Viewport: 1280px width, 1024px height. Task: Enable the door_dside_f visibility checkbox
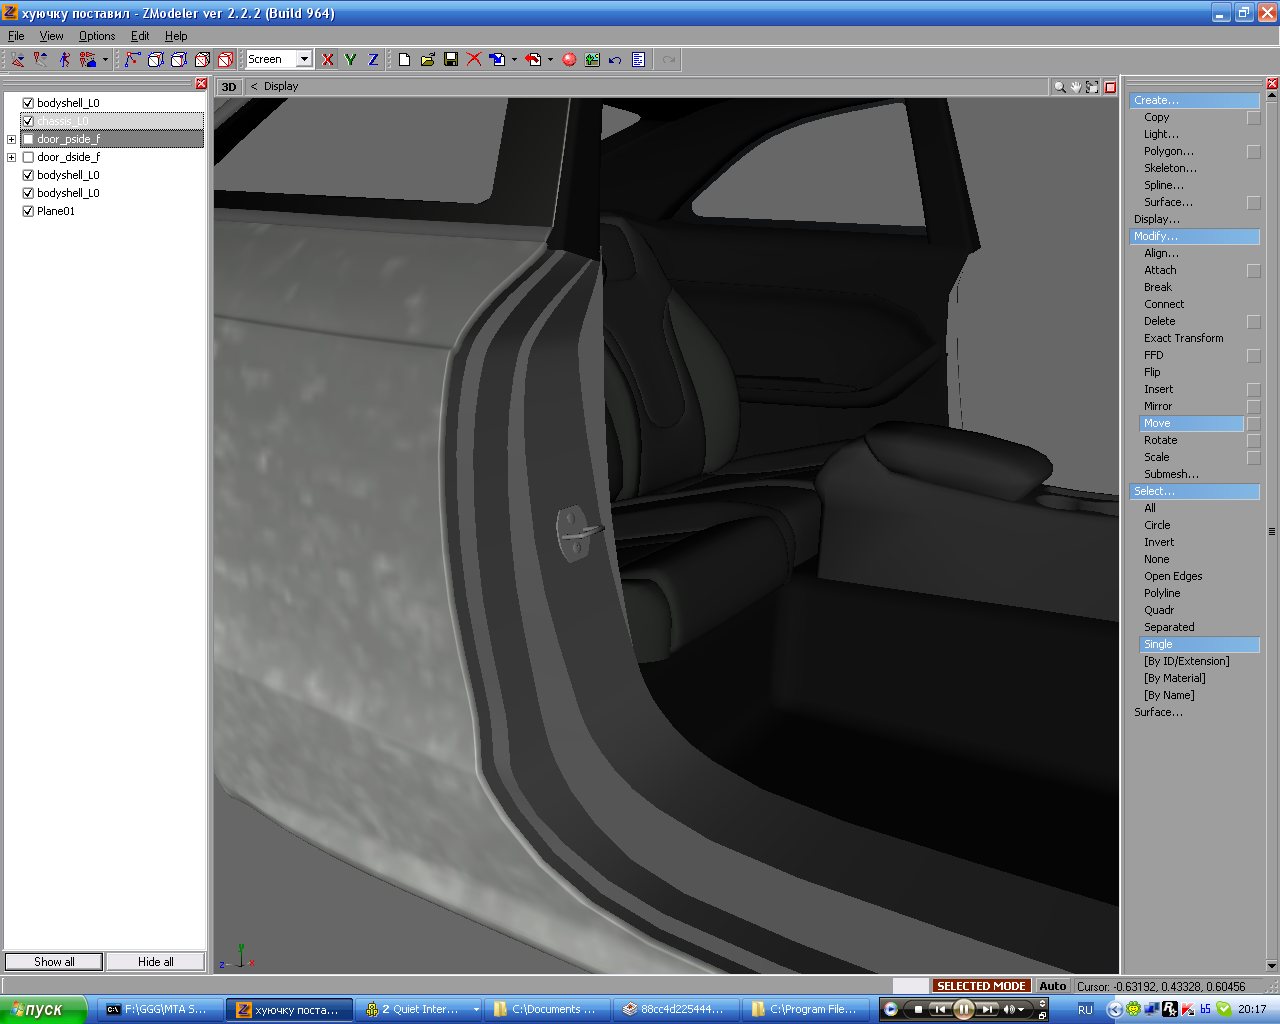click(x=28, y=157)
